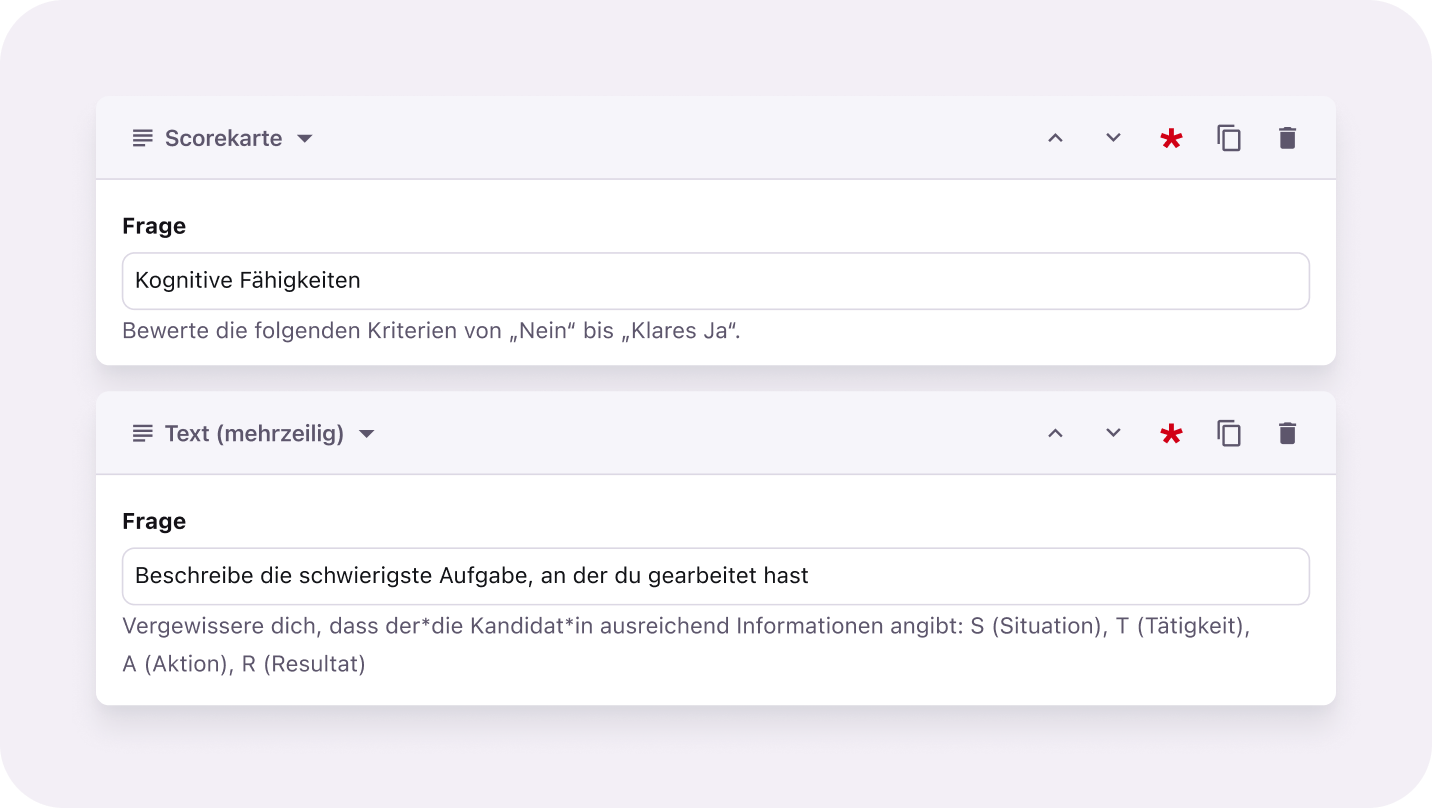This screenshot has width=1432, height=808.
Task: Move the Scorekarte question down
Action: point(1113,138)
